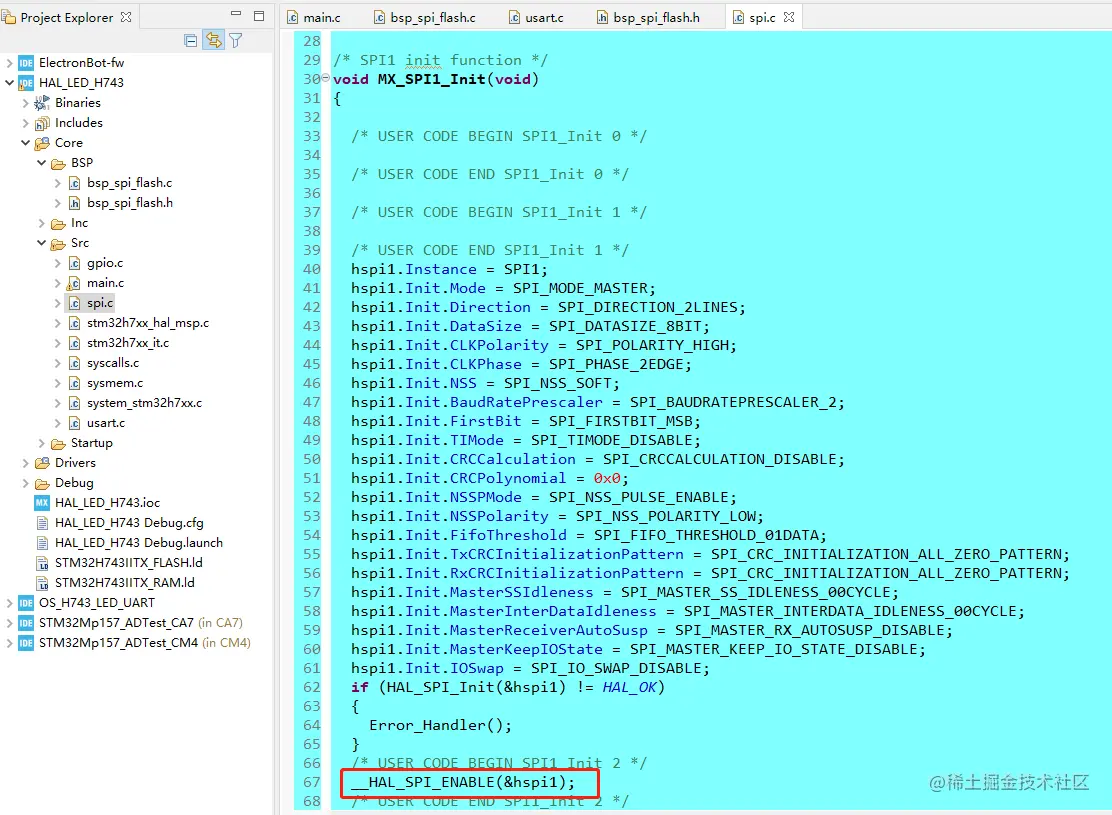Maximize the Project Explorer view
Viewport: 1112px width, 815px height.
259,16
